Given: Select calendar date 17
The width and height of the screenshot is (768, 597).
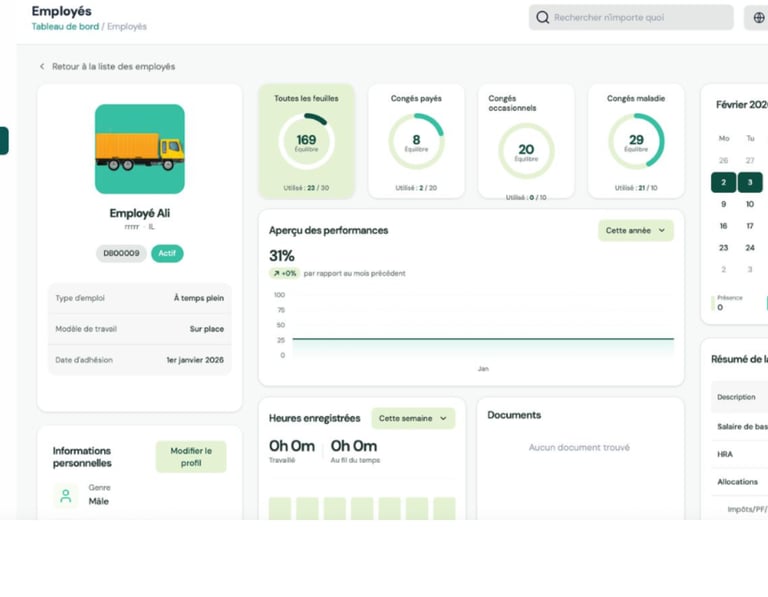Looking at the screenshot, I should (750, 226).
